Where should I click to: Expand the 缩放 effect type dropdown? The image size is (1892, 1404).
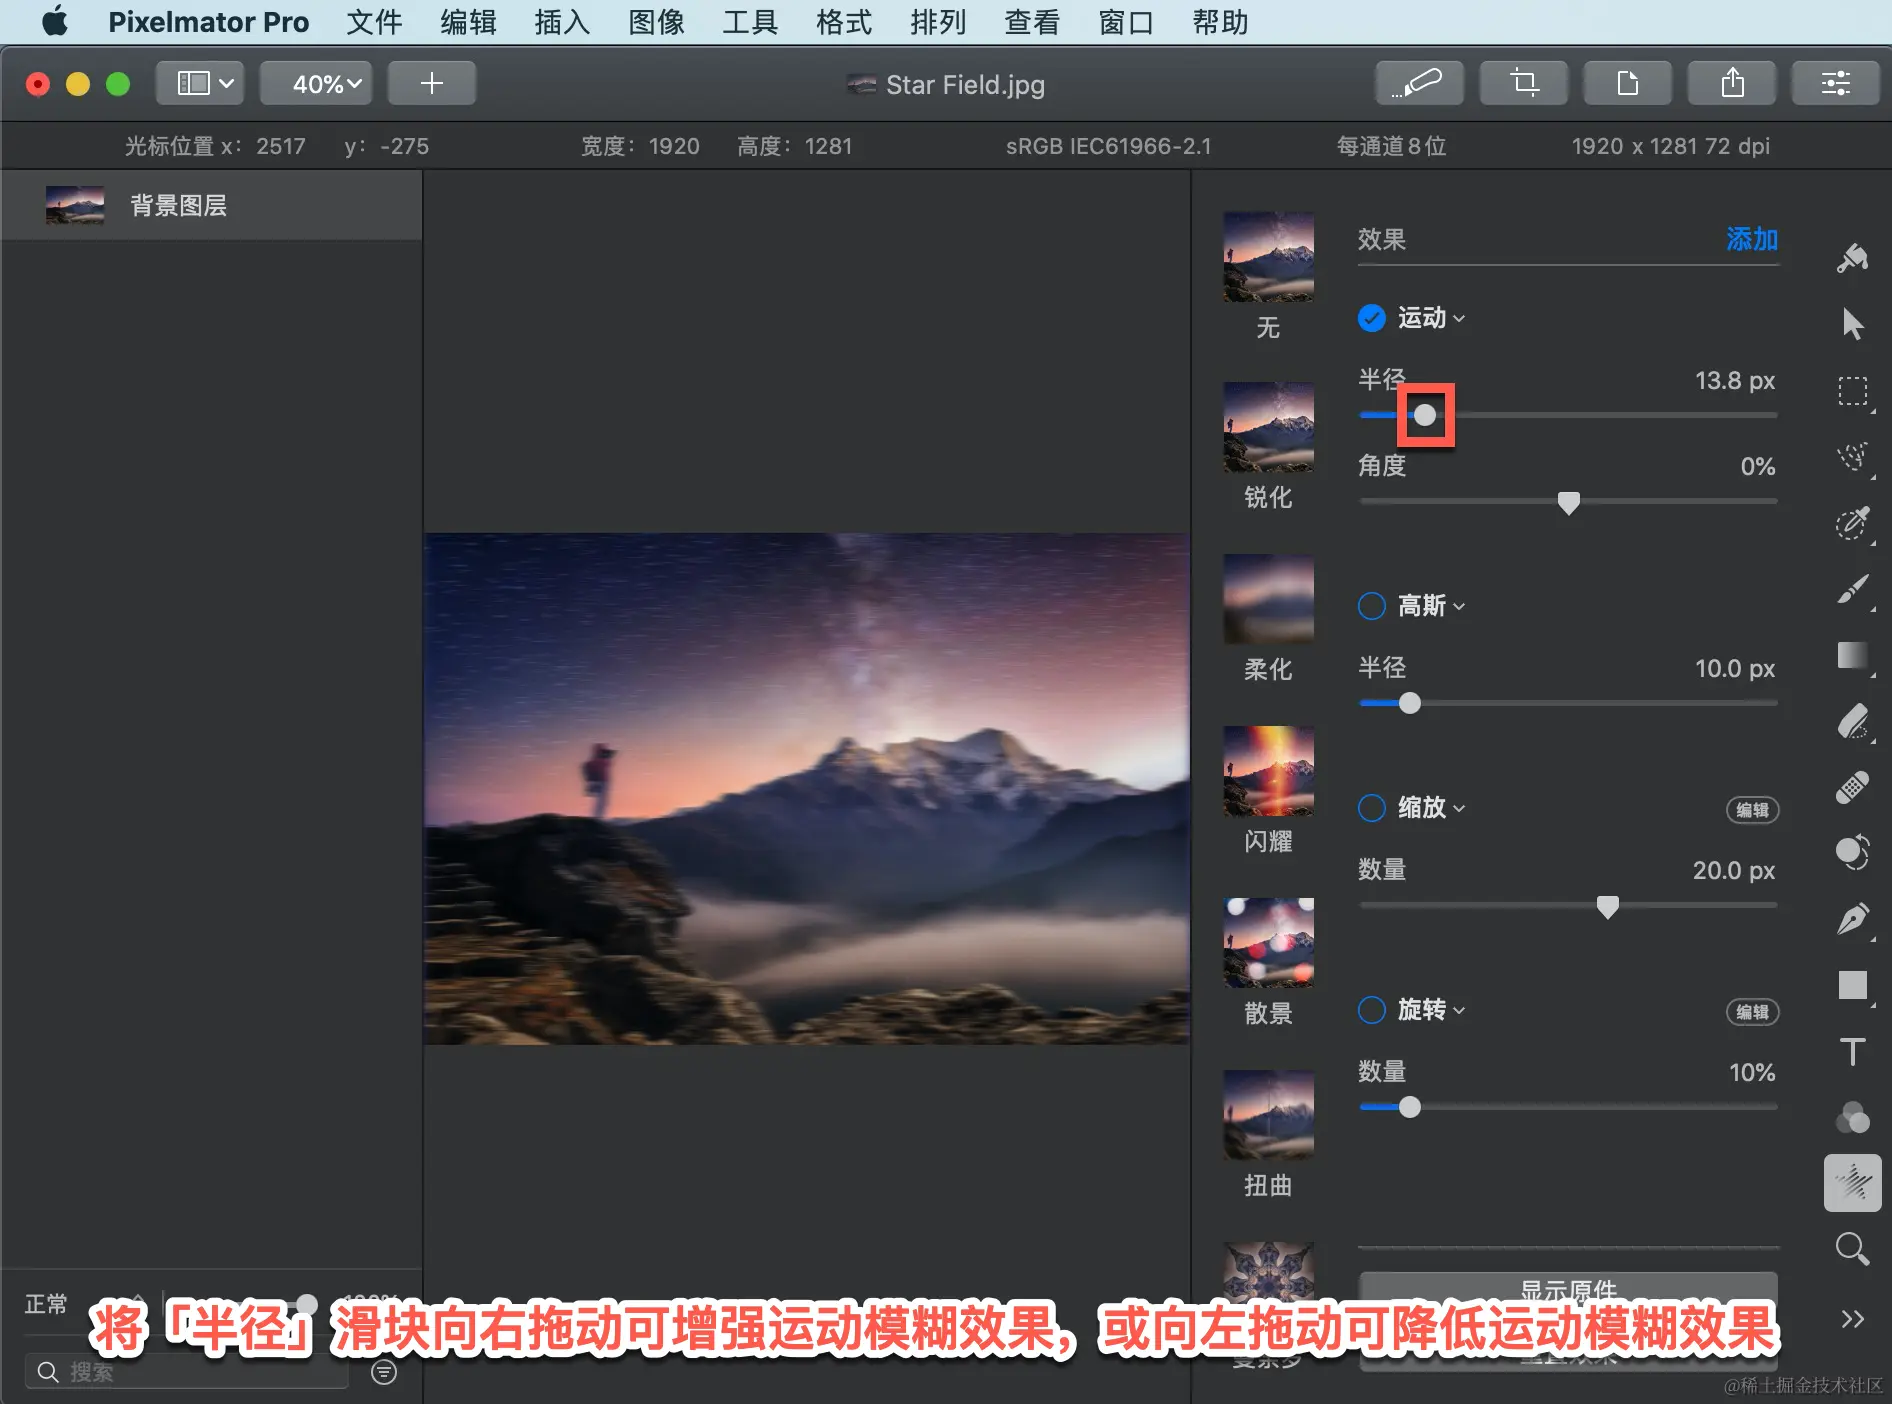tap(1431, 808)
